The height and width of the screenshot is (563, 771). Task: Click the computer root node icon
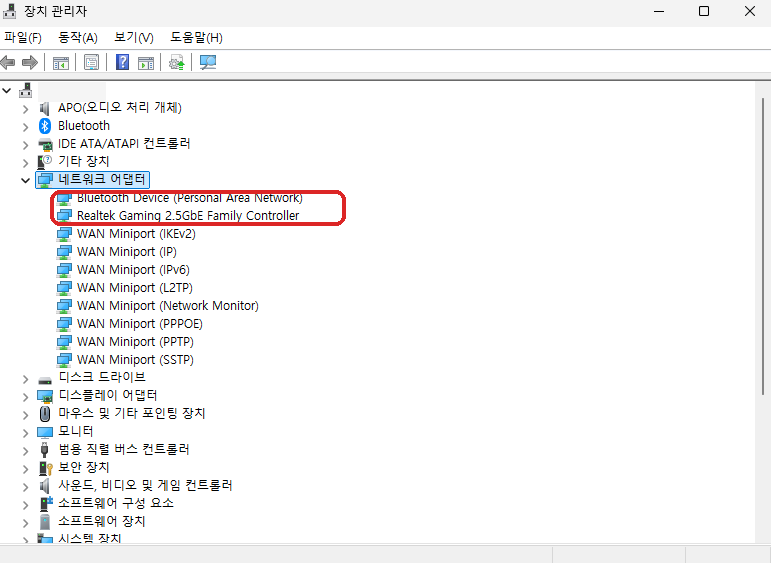[26, 90]
